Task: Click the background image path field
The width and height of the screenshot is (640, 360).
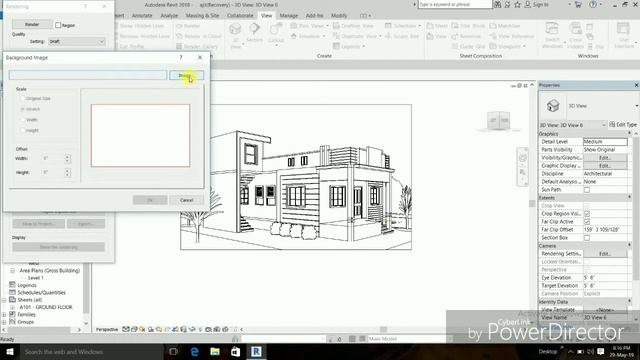Action: 88,75
